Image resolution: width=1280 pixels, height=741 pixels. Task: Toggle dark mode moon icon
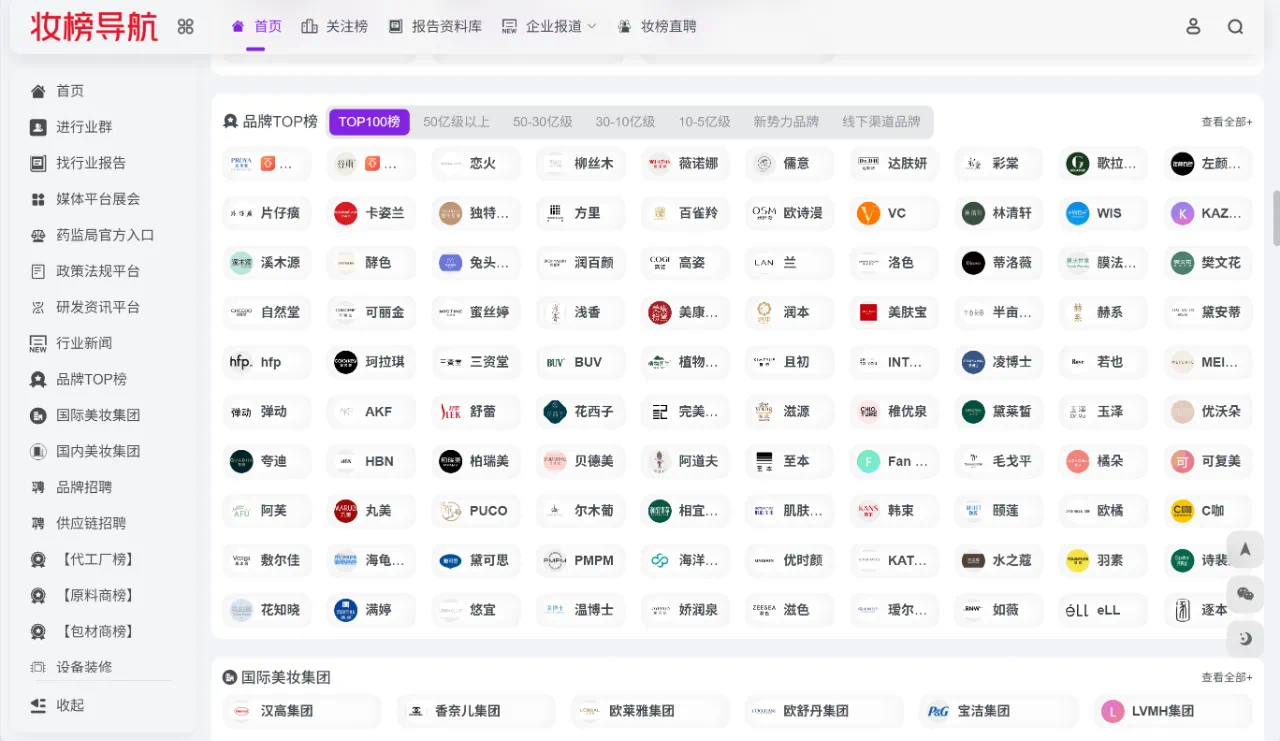tap(1245, 639)
